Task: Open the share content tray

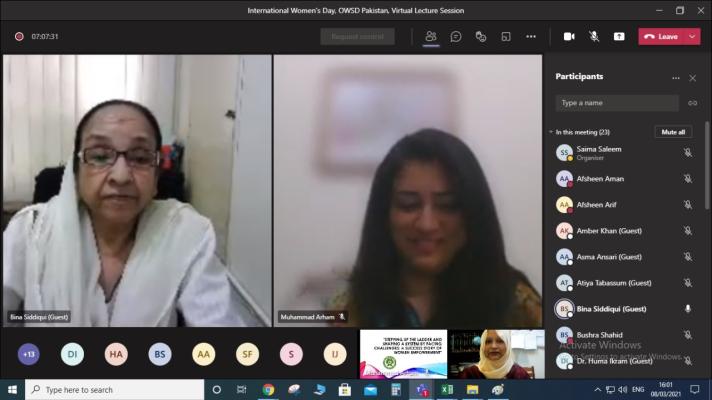Action: click(619, 36)
